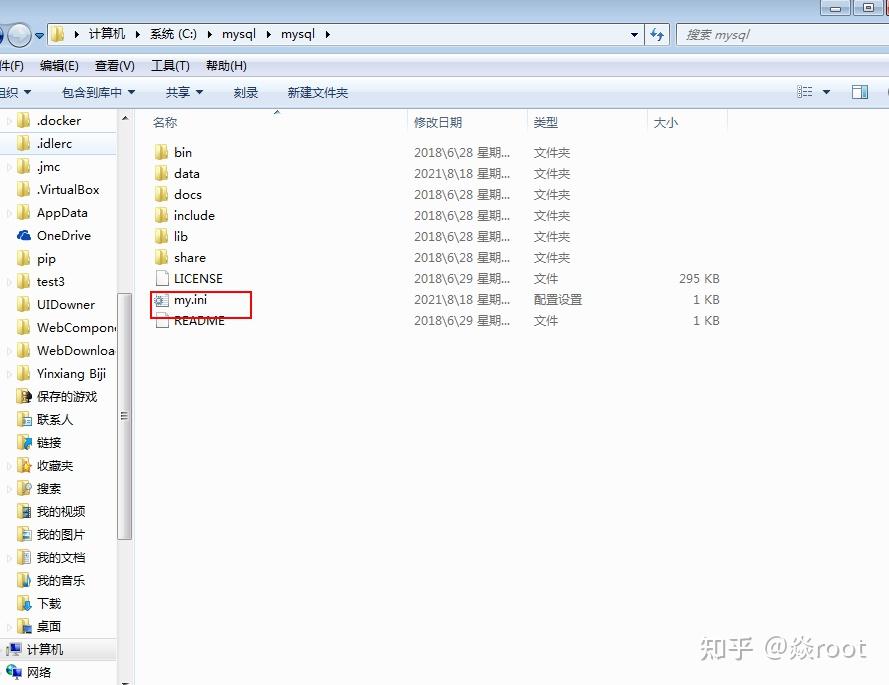889x685 pixels.
Task: Open the address bar history dropdown
Action: [634, 35]
